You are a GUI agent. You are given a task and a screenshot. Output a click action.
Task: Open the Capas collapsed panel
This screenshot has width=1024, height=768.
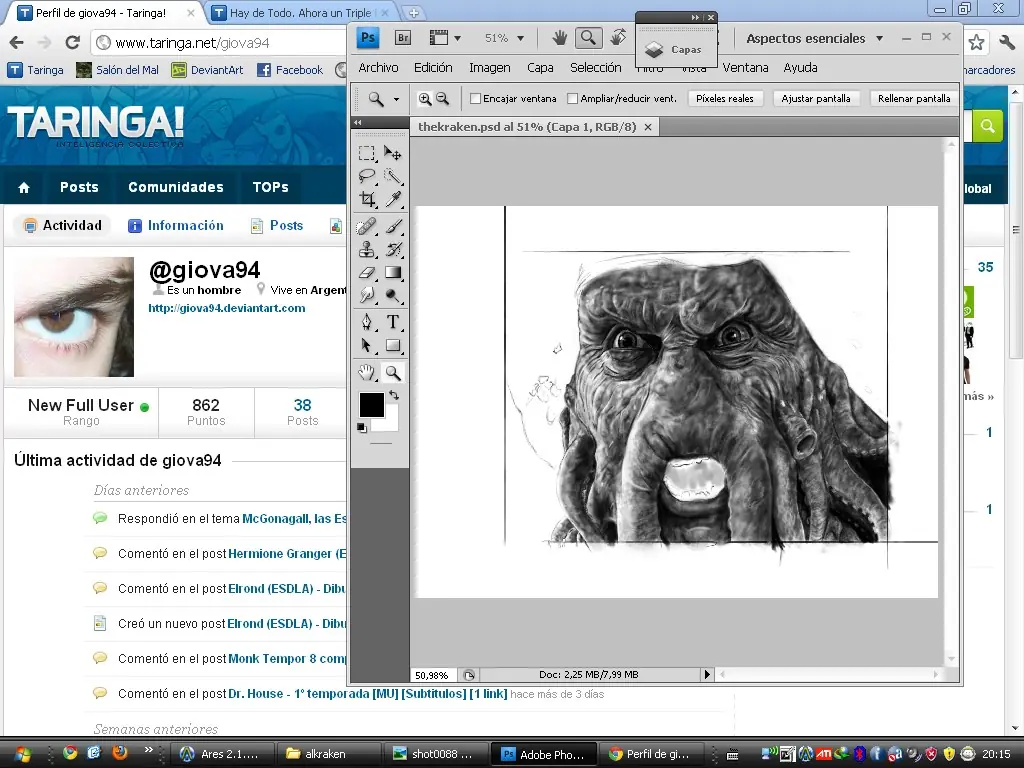[674, 49]
